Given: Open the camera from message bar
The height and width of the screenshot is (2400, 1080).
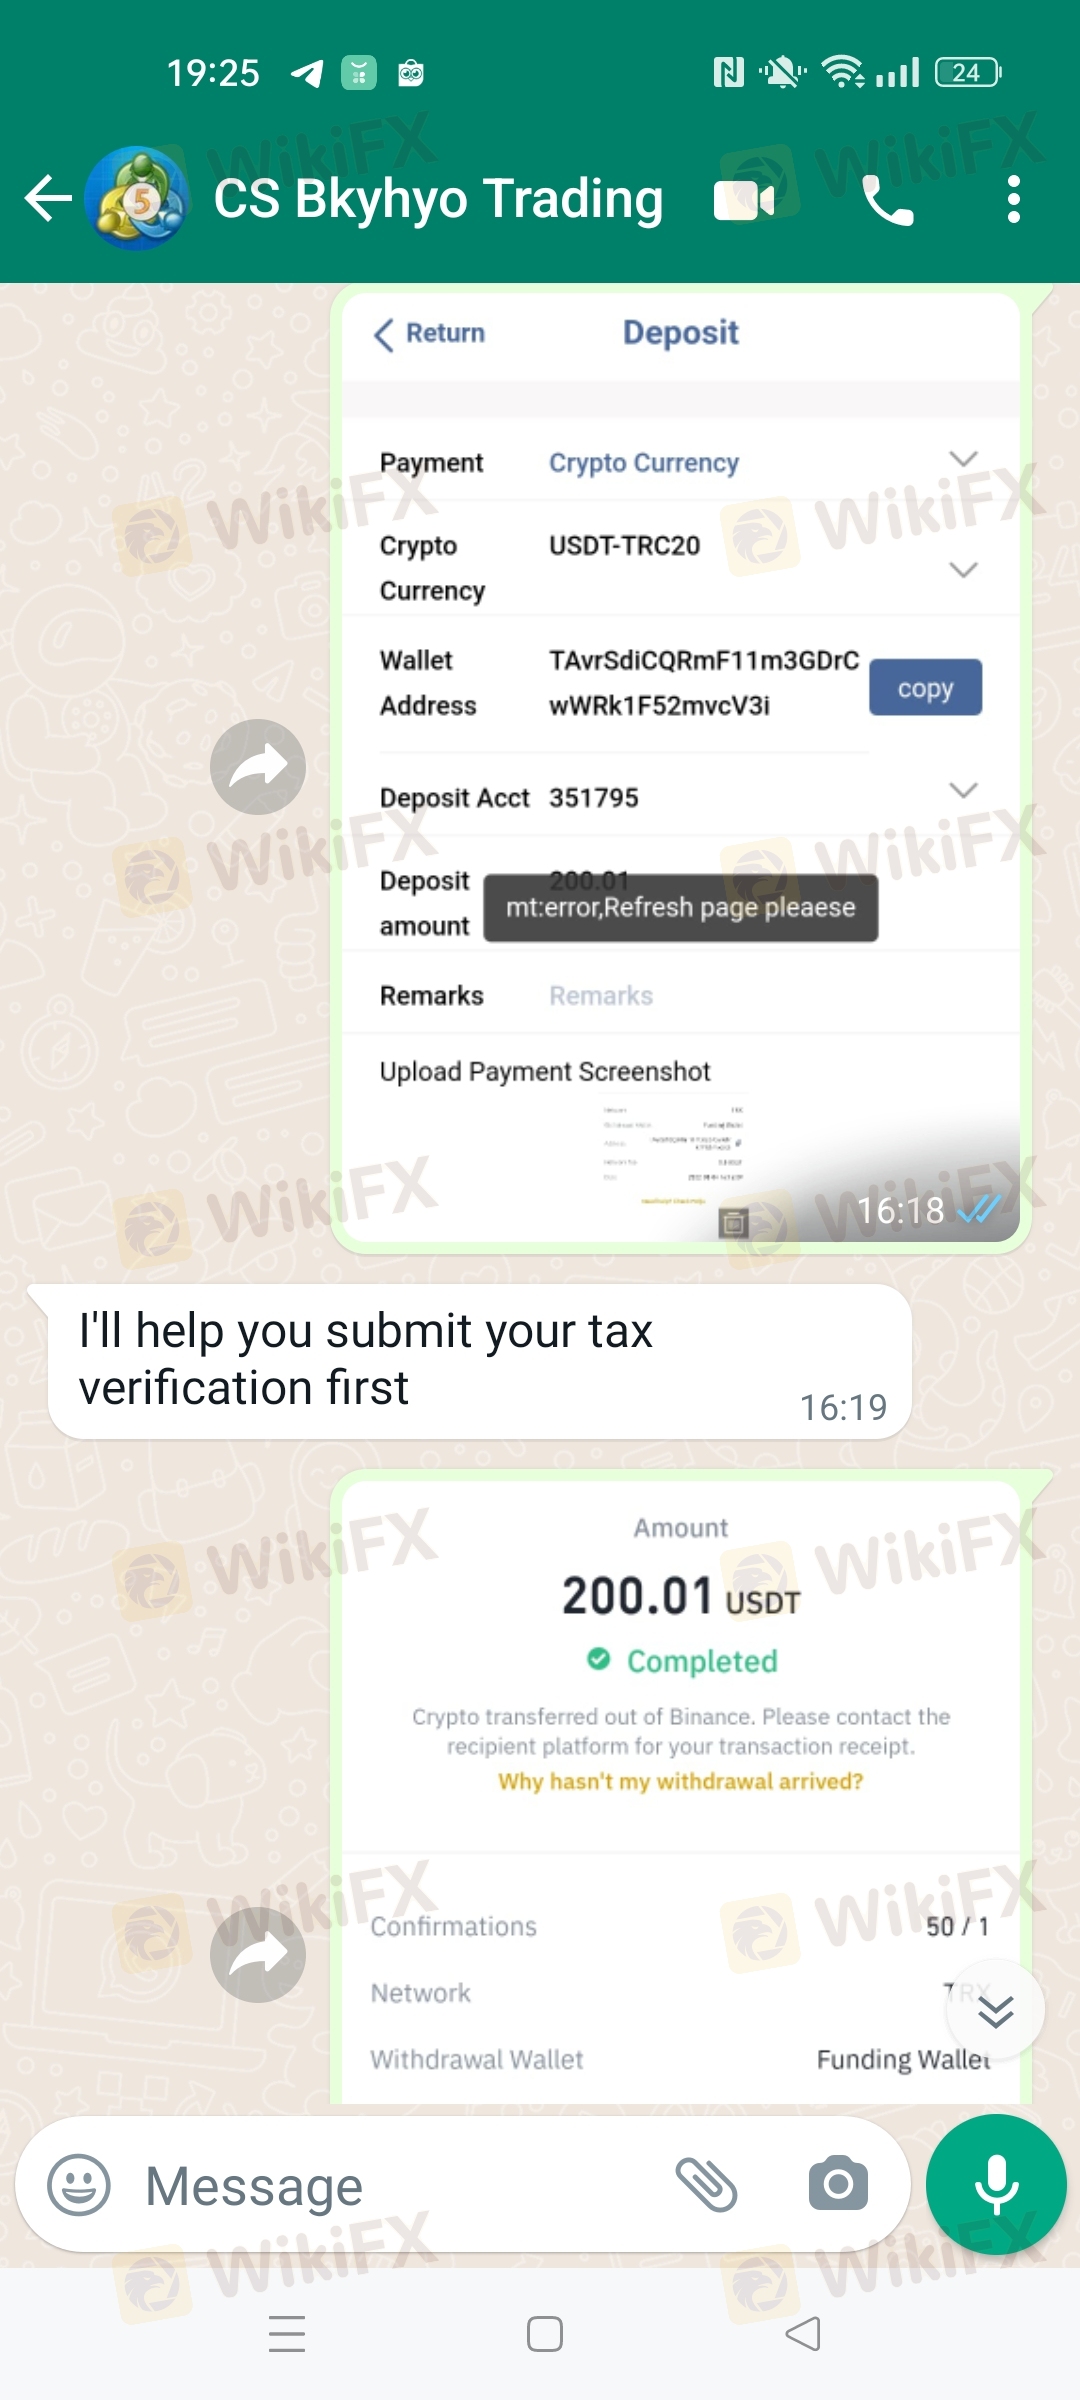Looking at the screenshot, I should click(838, 2183).
